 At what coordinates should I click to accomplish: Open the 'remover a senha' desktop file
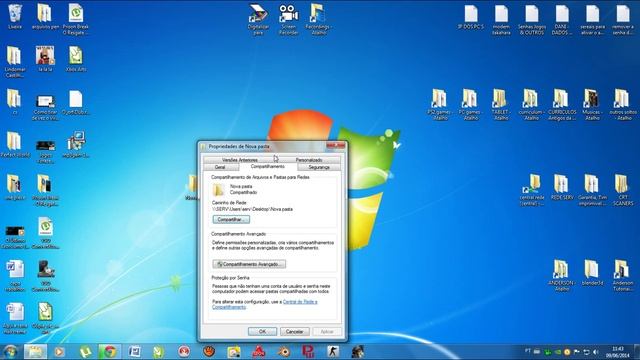(x=623, y=19)
